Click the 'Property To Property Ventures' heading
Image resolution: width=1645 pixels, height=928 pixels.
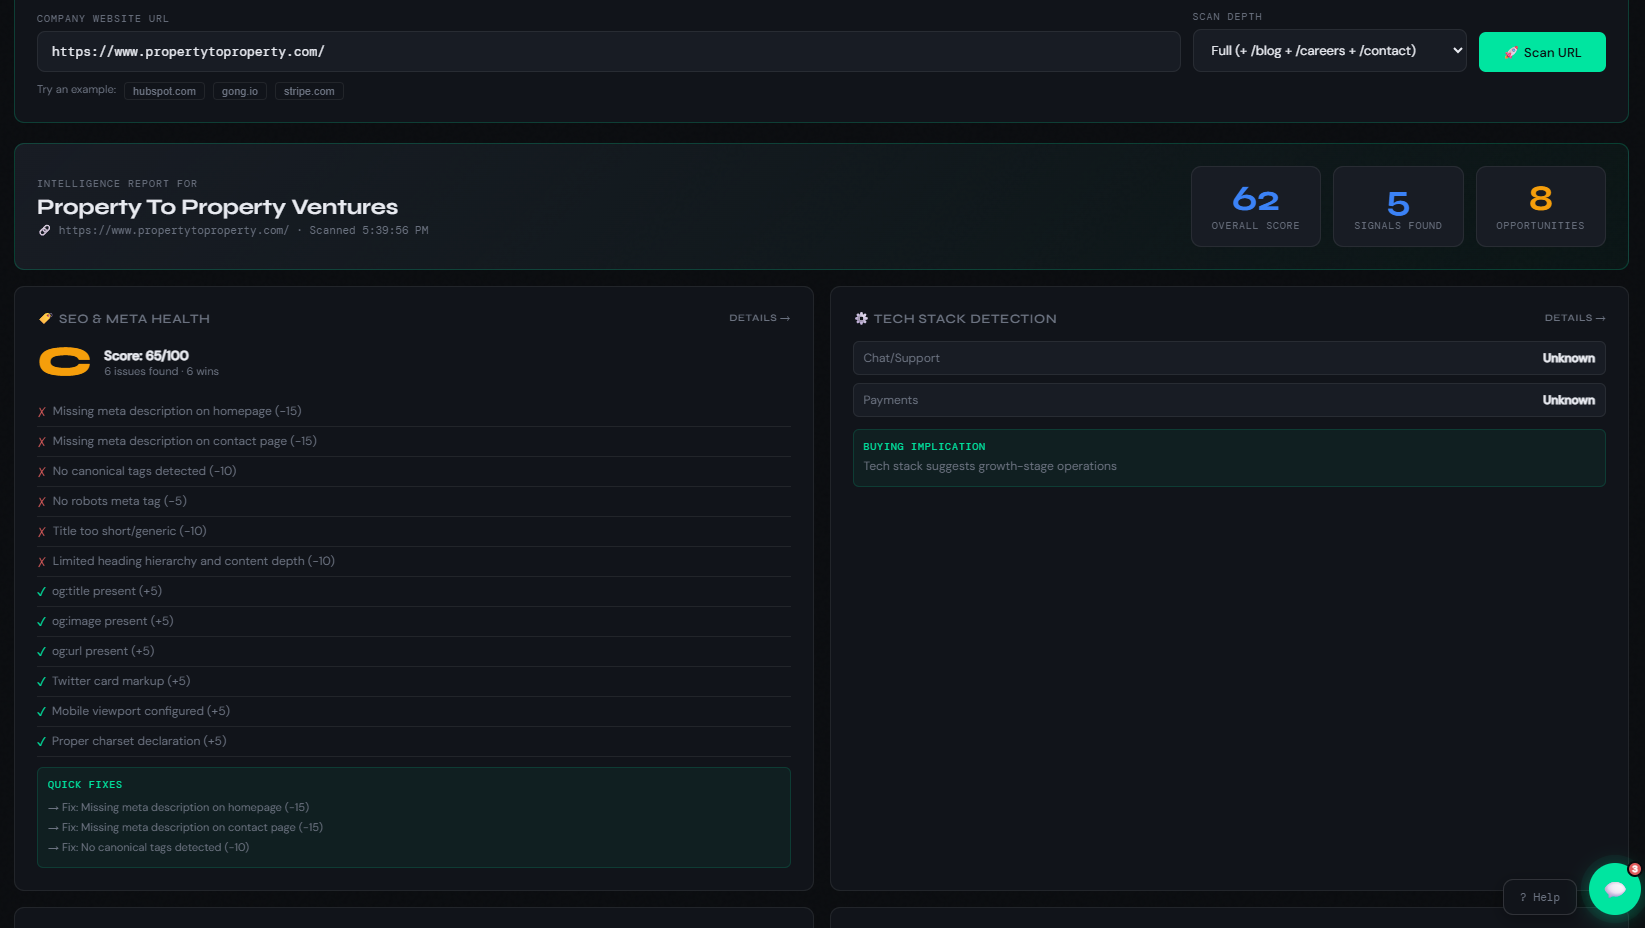coord(217,207)
